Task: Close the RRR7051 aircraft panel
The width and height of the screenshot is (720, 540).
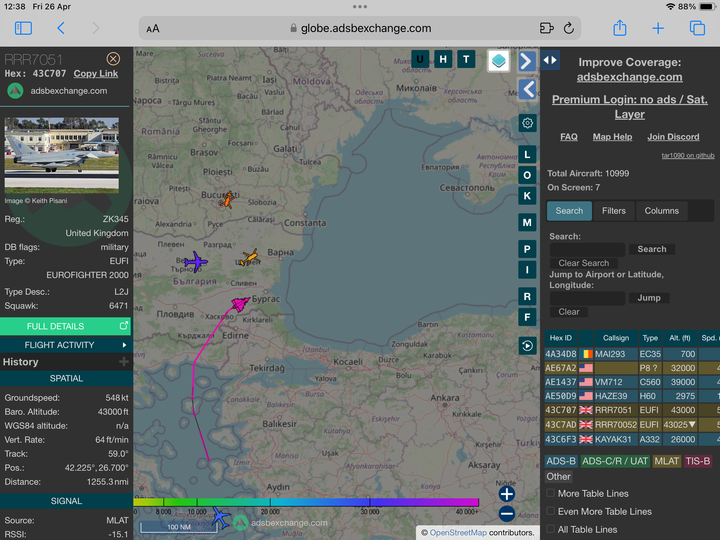Action: click(x=113, y=59)
